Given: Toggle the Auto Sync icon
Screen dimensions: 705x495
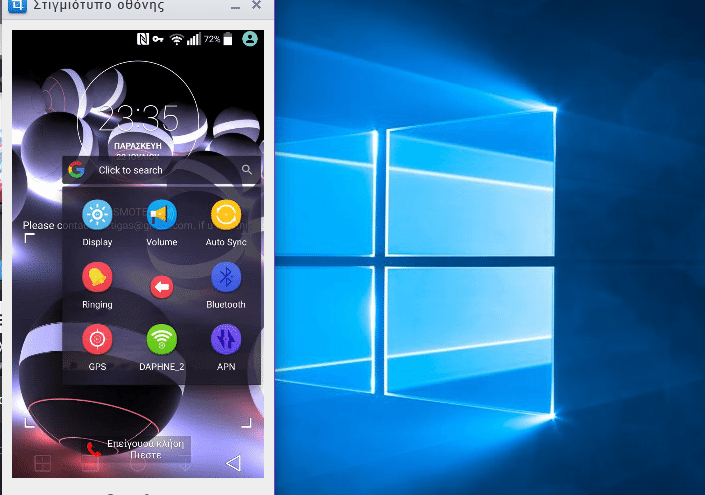Looking at the screenshot, I should [226, 215].
